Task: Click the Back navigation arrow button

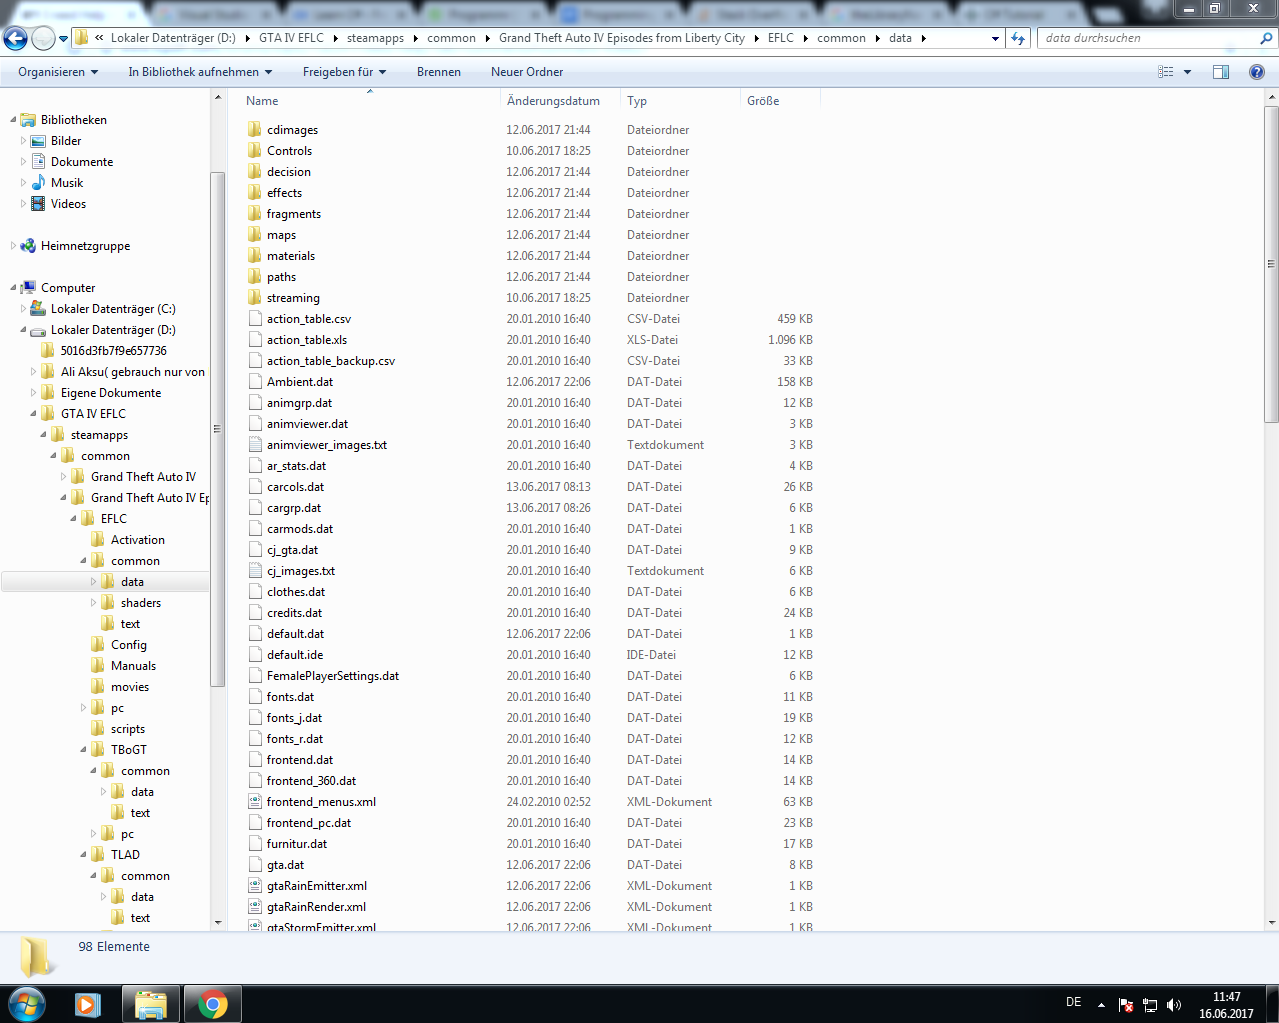Action: [15, 38]
